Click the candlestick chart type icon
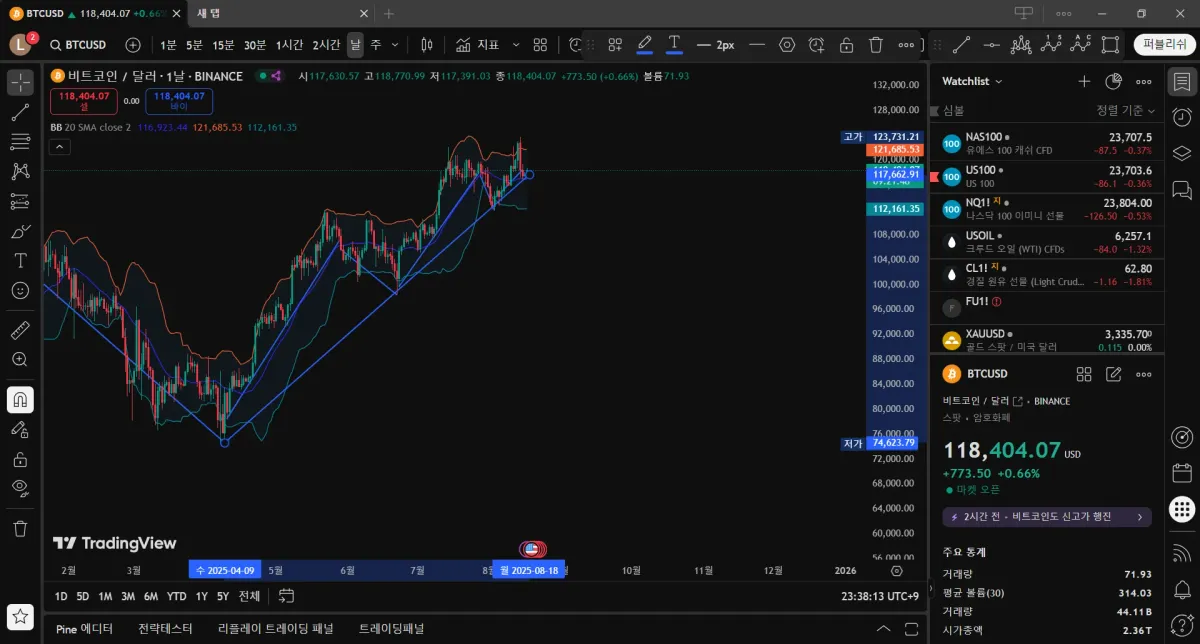Viewport: 1200px width, 644px height. coord(427,45)
